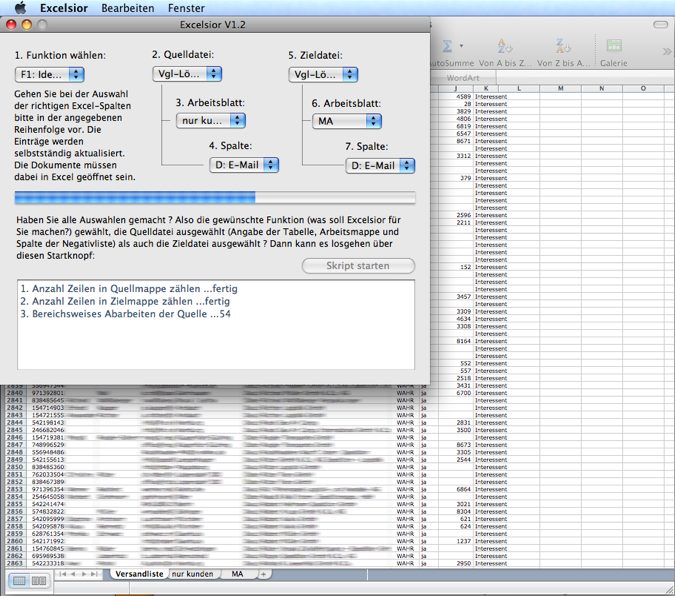The image size is (675, 596).
Task: Switch to the MA sheet tab
Action: 237,574
